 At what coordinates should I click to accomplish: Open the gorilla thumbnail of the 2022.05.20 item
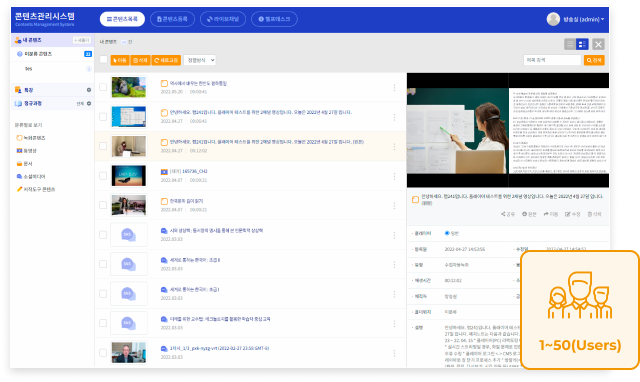pos(129,87)
